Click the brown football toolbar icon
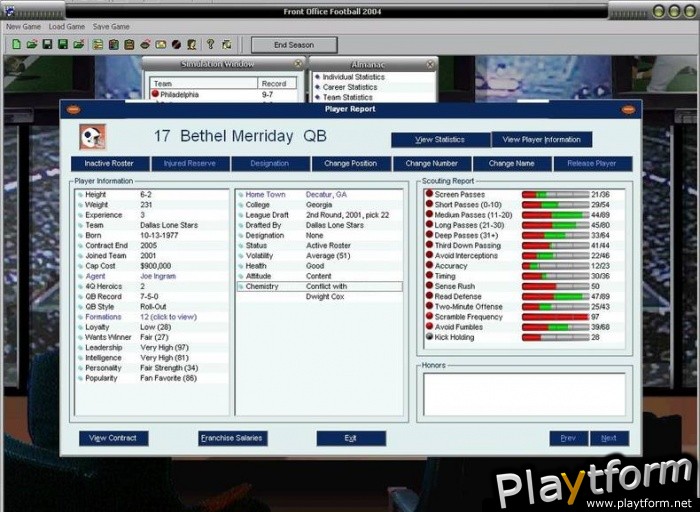The width and height of the screenshot is (700, 512). [145, 44]
